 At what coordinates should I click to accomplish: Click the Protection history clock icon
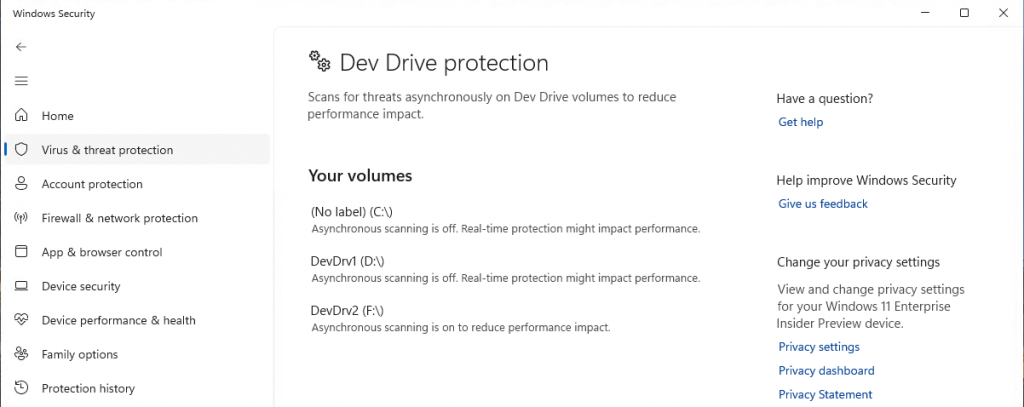[x=21, y=388]
